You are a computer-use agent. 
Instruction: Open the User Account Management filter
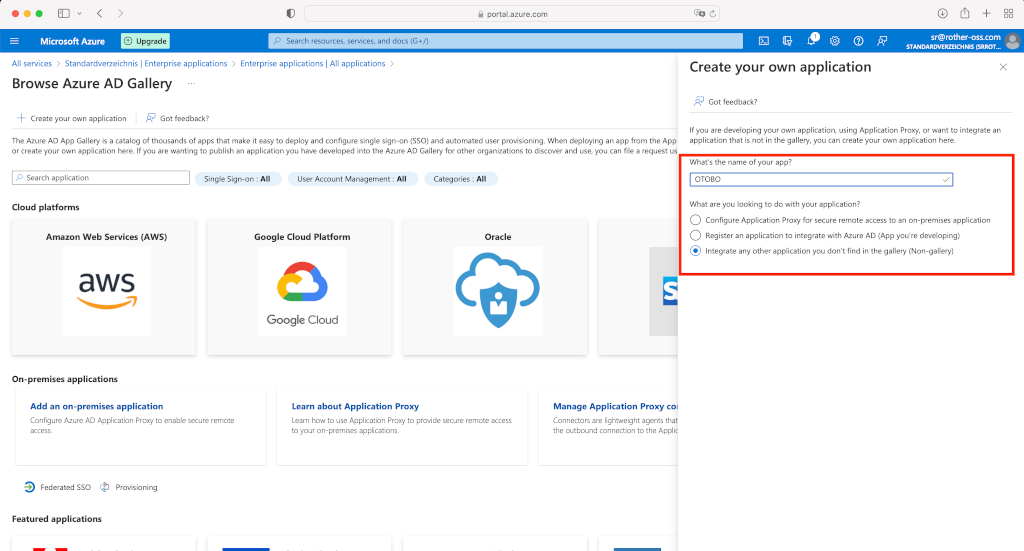pos(351,179)
